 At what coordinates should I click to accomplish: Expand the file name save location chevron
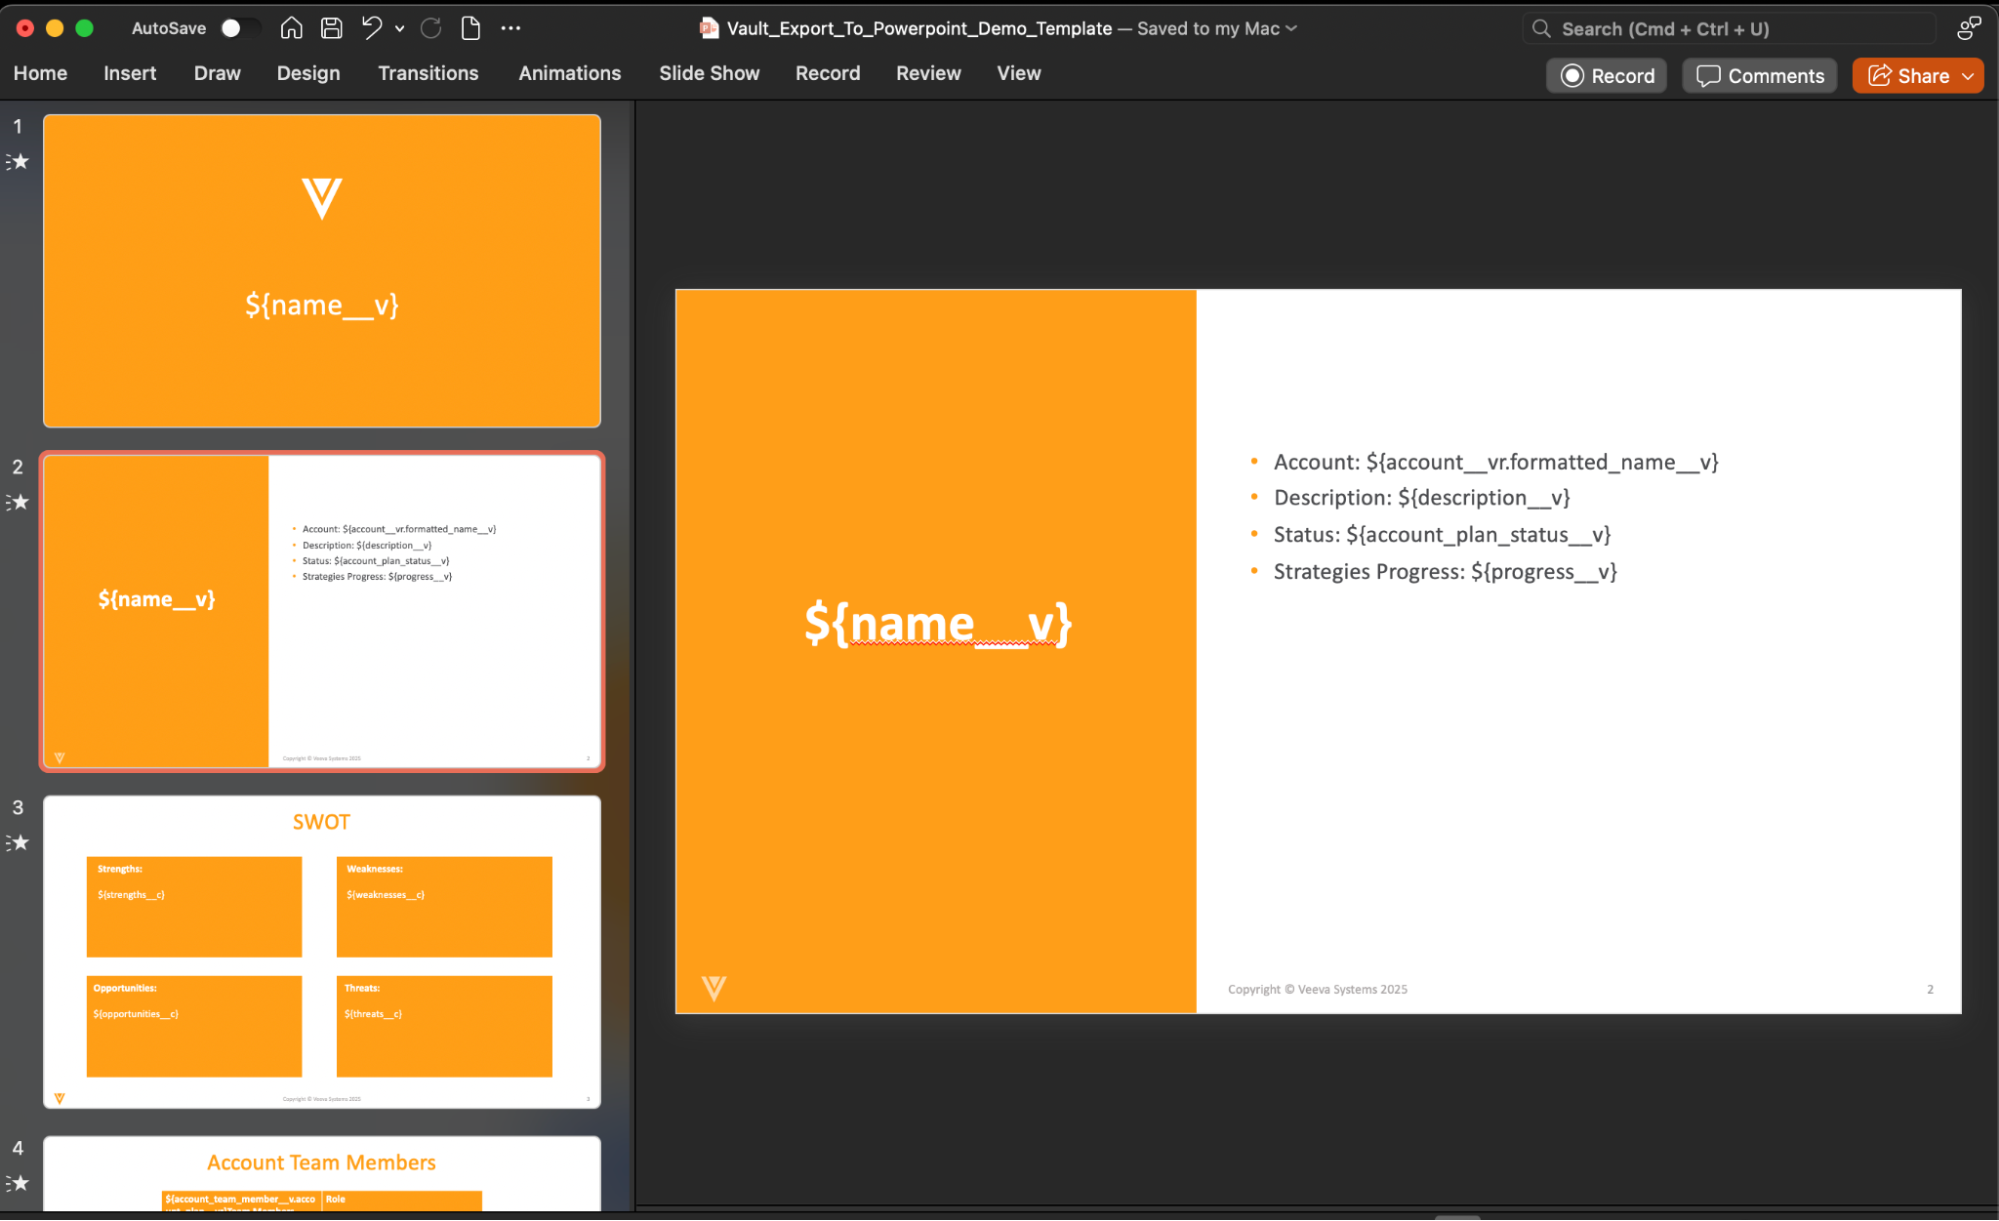[x=1292, y=28]
